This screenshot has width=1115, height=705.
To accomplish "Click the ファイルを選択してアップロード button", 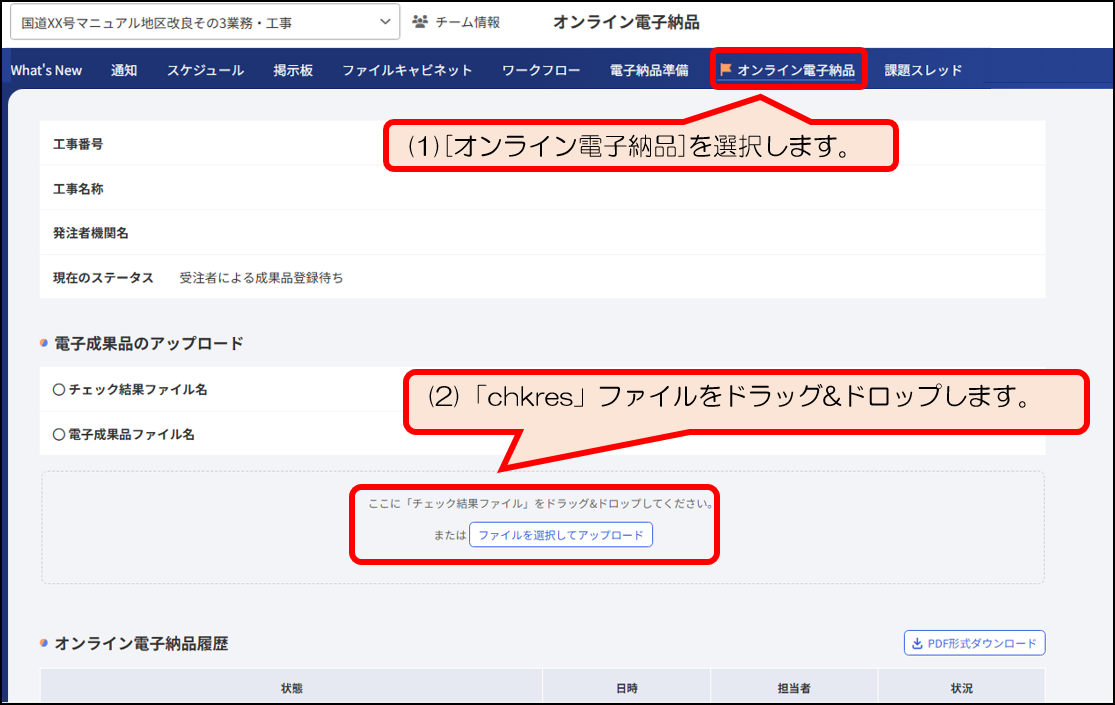I will (x=561, y=535).
